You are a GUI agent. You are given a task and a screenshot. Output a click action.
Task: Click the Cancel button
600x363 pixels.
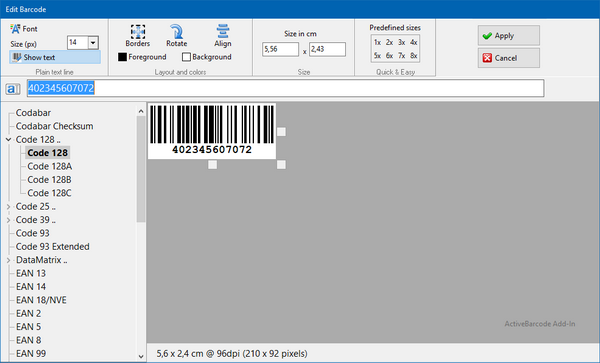(509, 58)
